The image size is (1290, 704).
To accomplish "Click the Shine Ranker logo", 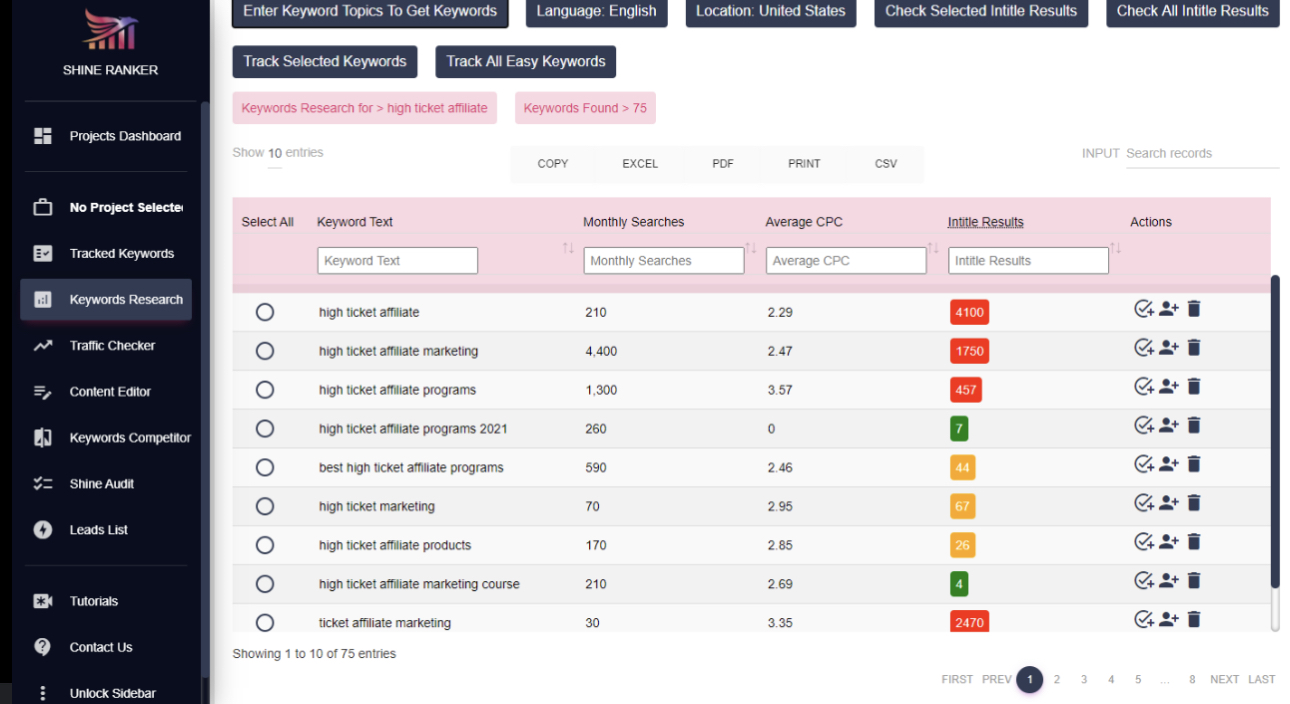I will pos(110,30).
